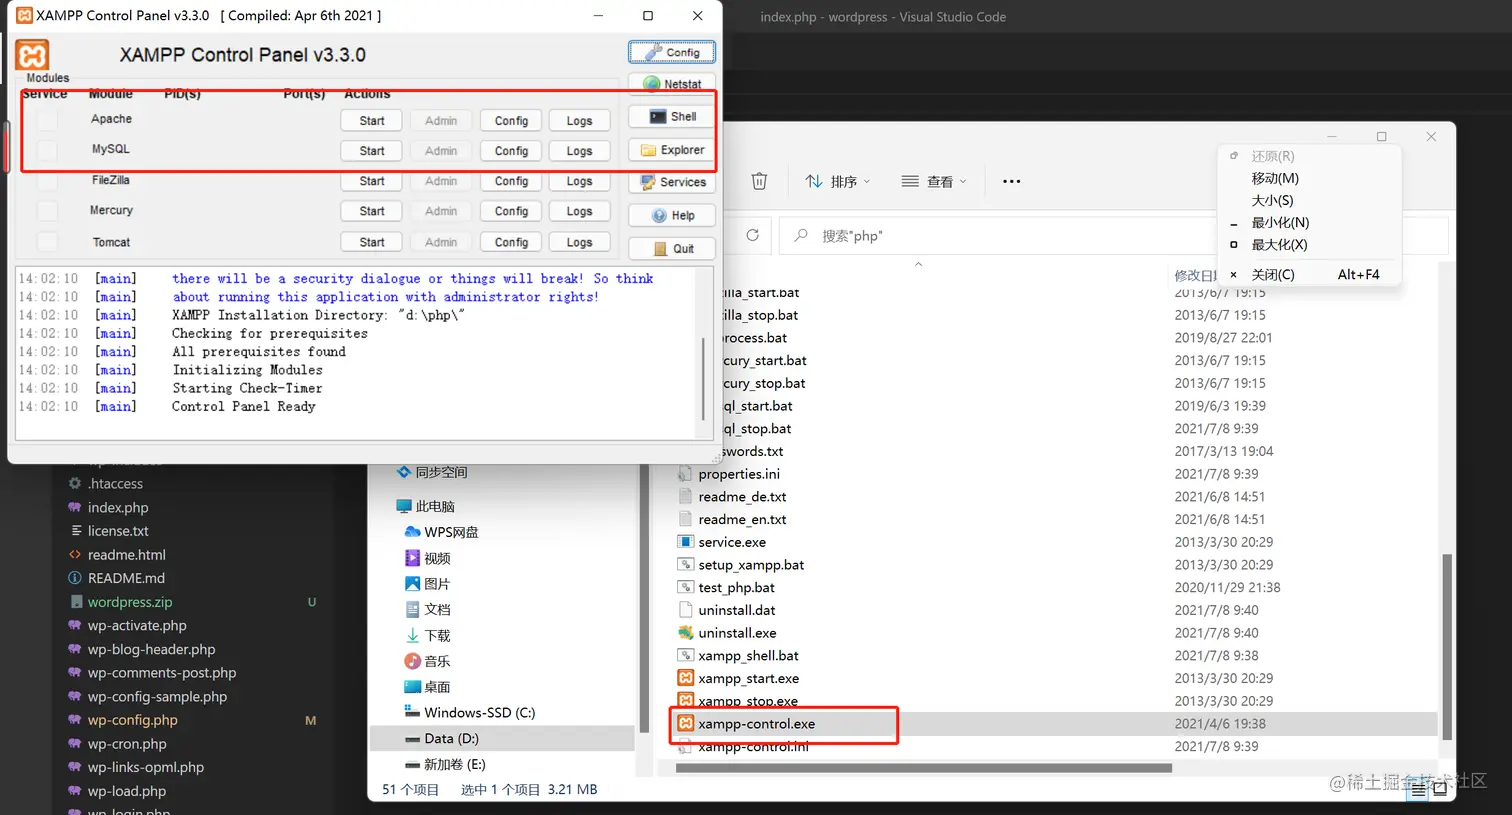
Task: Open license.txt in VS Code explorer
Action: pyautogui.click(x=117, y=531)
